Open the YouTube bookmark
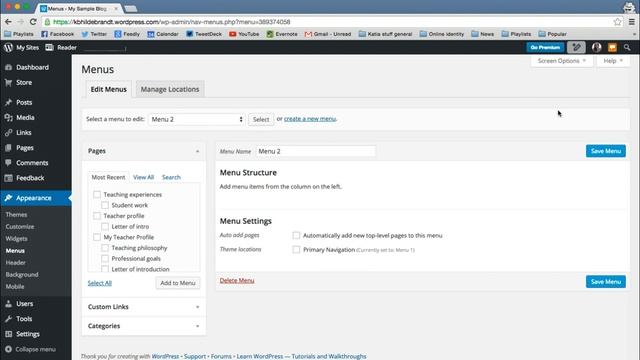The image size is (640, 360). pyautogui.click(x=244, y=34)
